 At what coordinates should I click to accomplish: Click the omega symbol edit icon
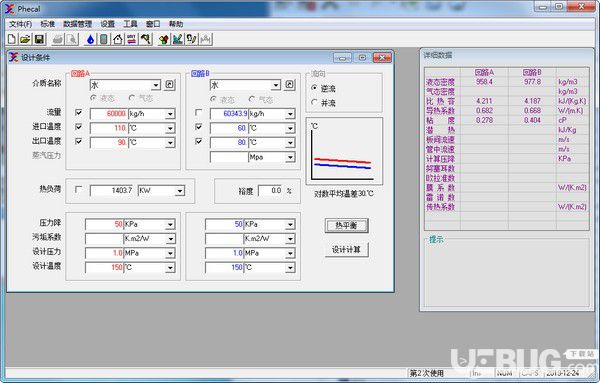coord(191,39)
